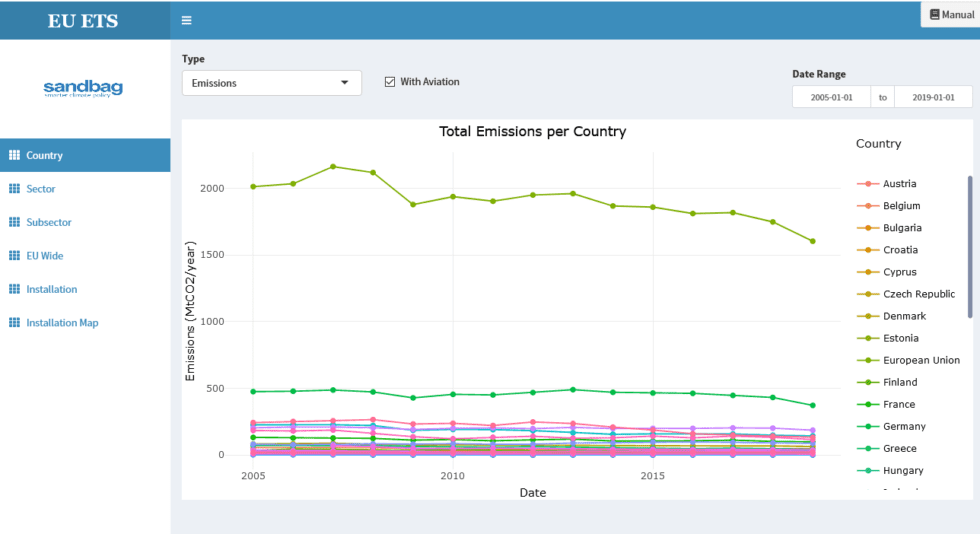Viewport: 980px width, 534px height.
Task: Go to the Installation Map page
Action: tap(62, 323)
